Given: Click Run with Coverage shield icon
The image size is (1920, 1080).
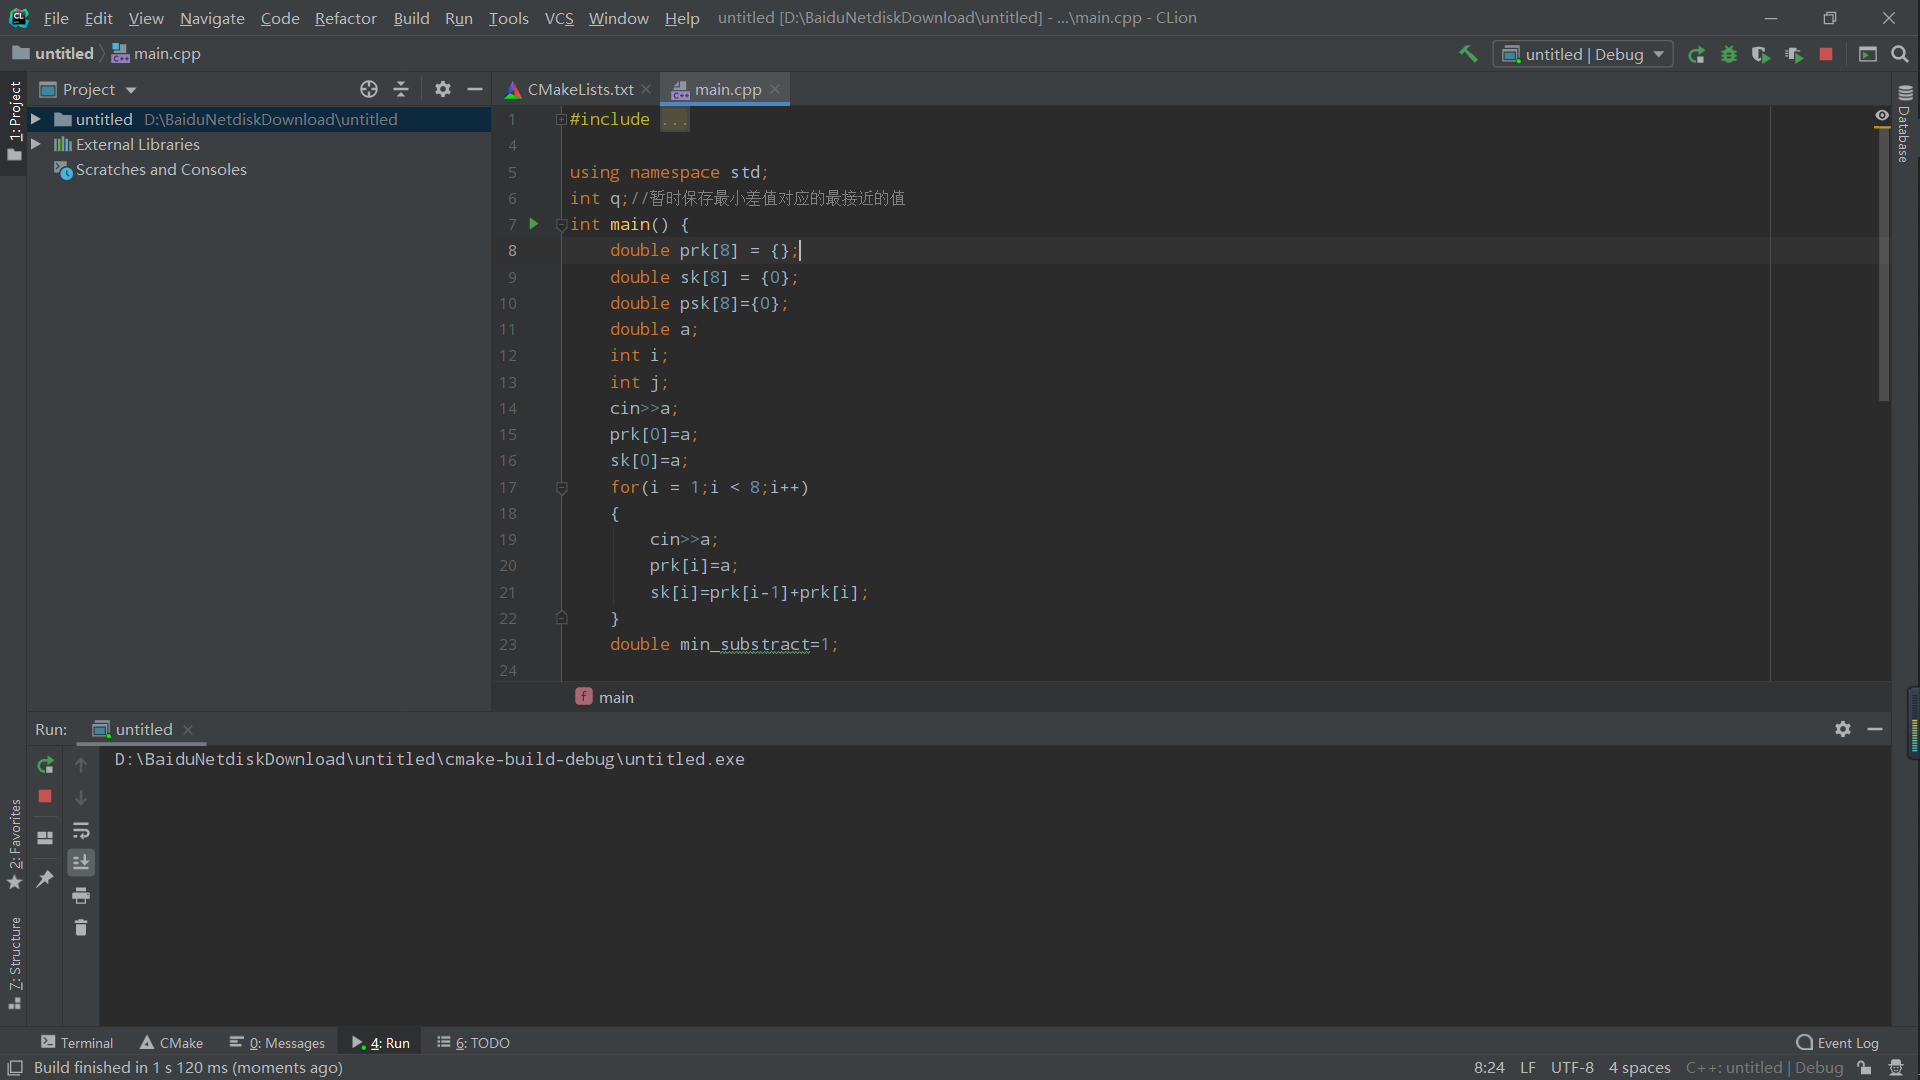Looking at the screenshot, I should 1761,55.
